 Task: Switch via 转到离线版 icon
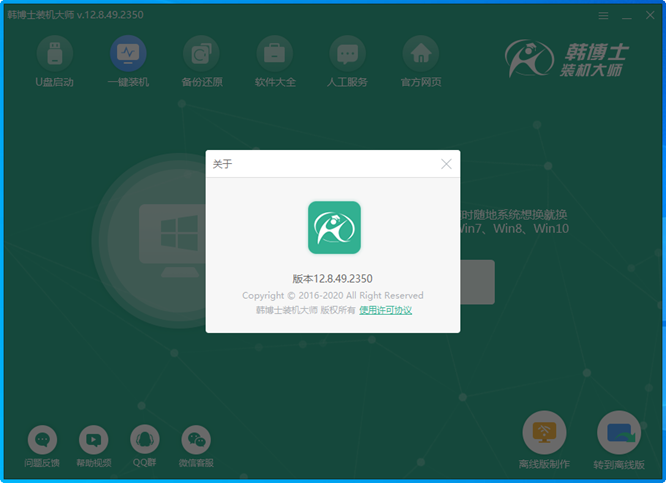coord(619,433)
